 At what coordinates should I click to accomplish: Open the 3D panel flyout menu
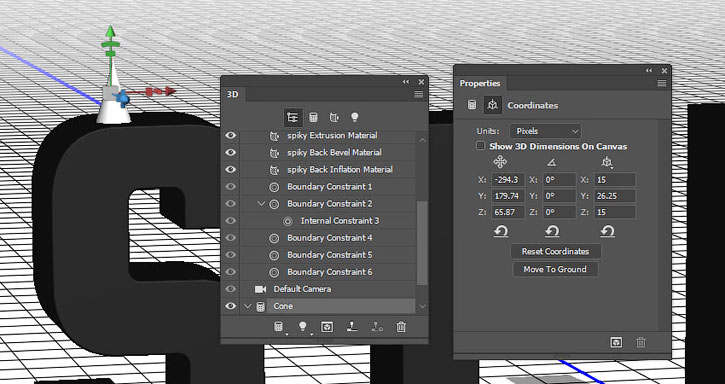click(418, 94)
